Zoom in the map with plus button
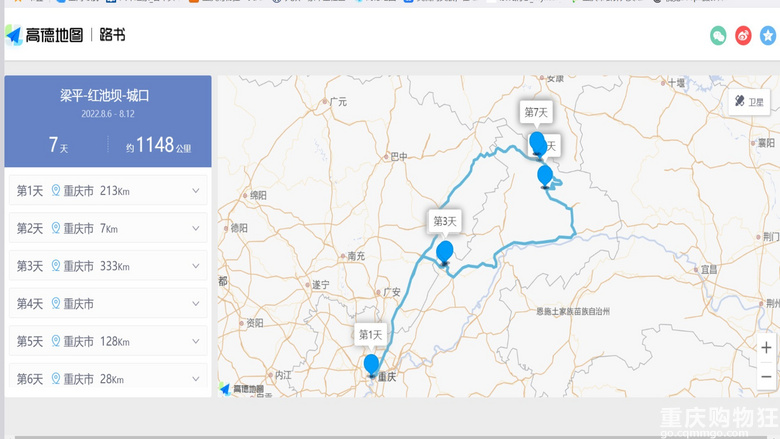This screenshot has width=780, height=439. [766, 348]
